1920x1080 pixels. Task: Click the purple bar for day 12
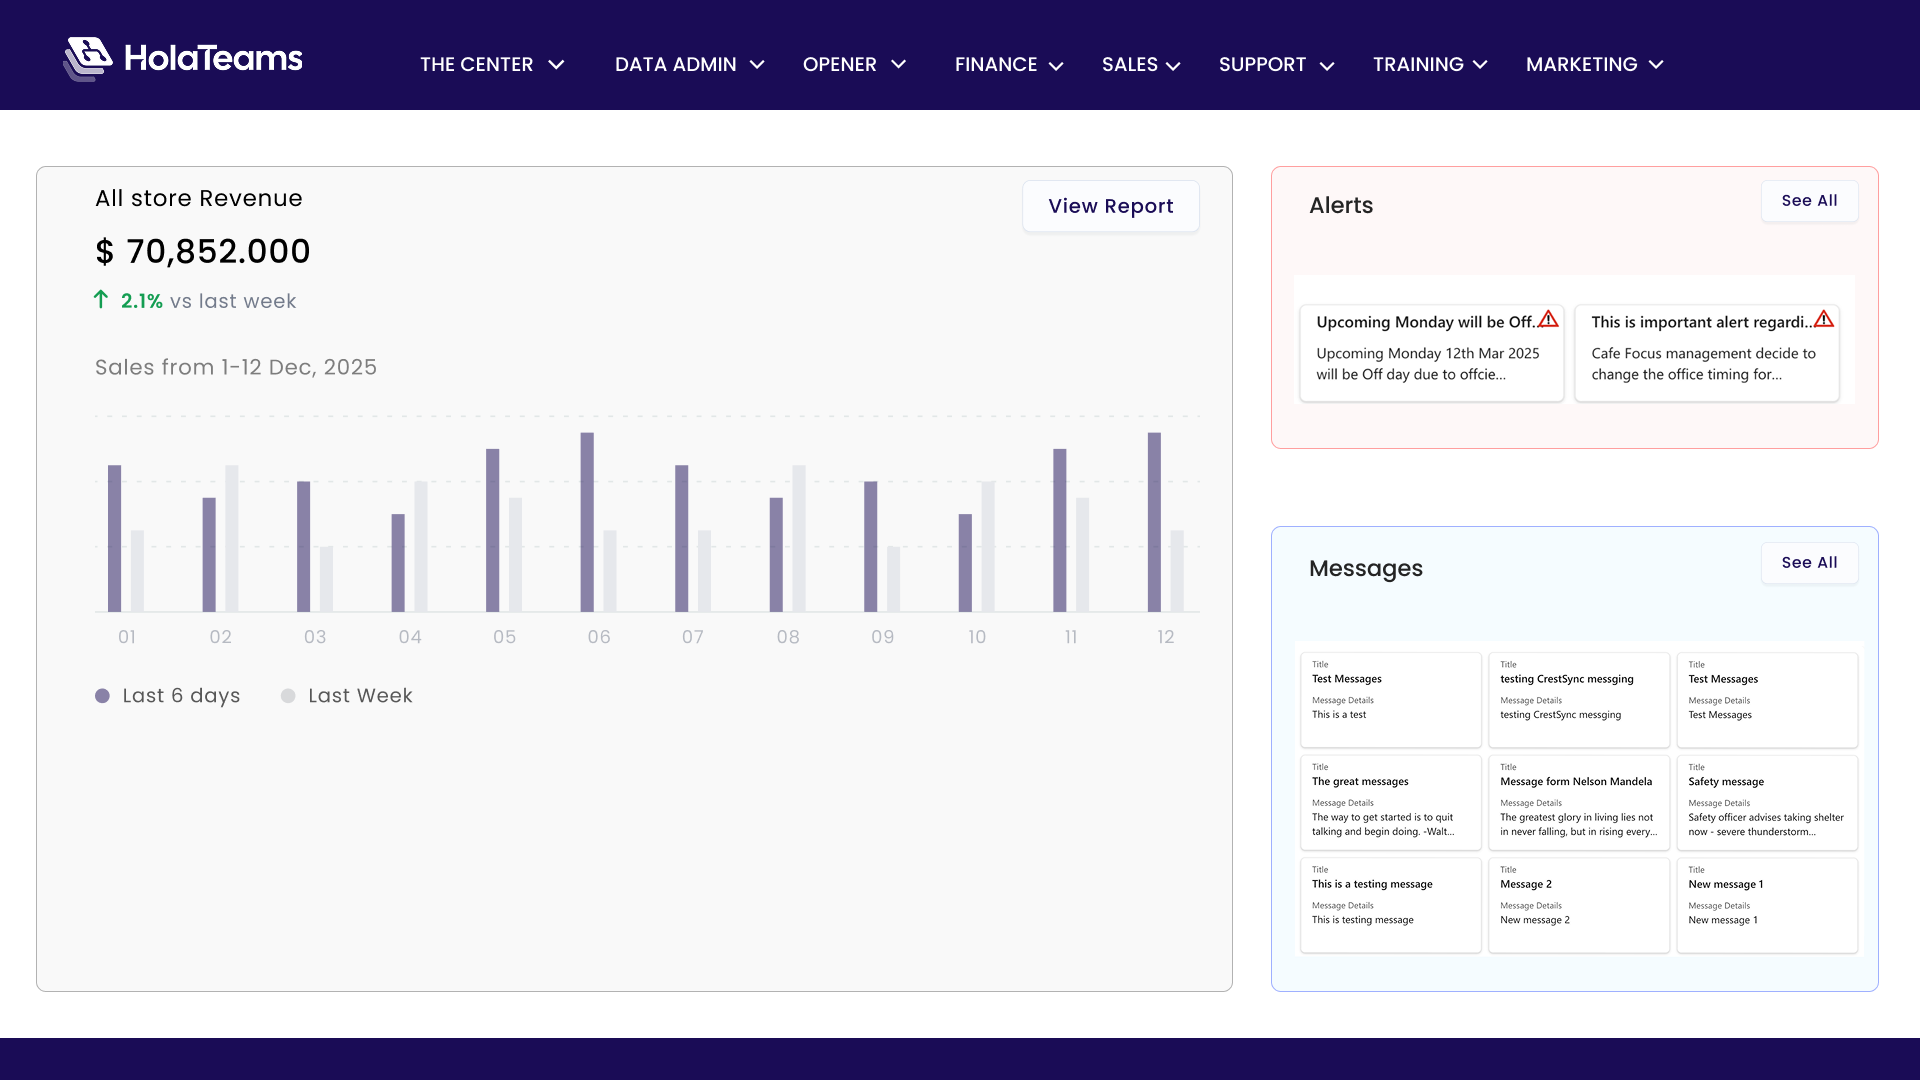tap(1154, 522)
